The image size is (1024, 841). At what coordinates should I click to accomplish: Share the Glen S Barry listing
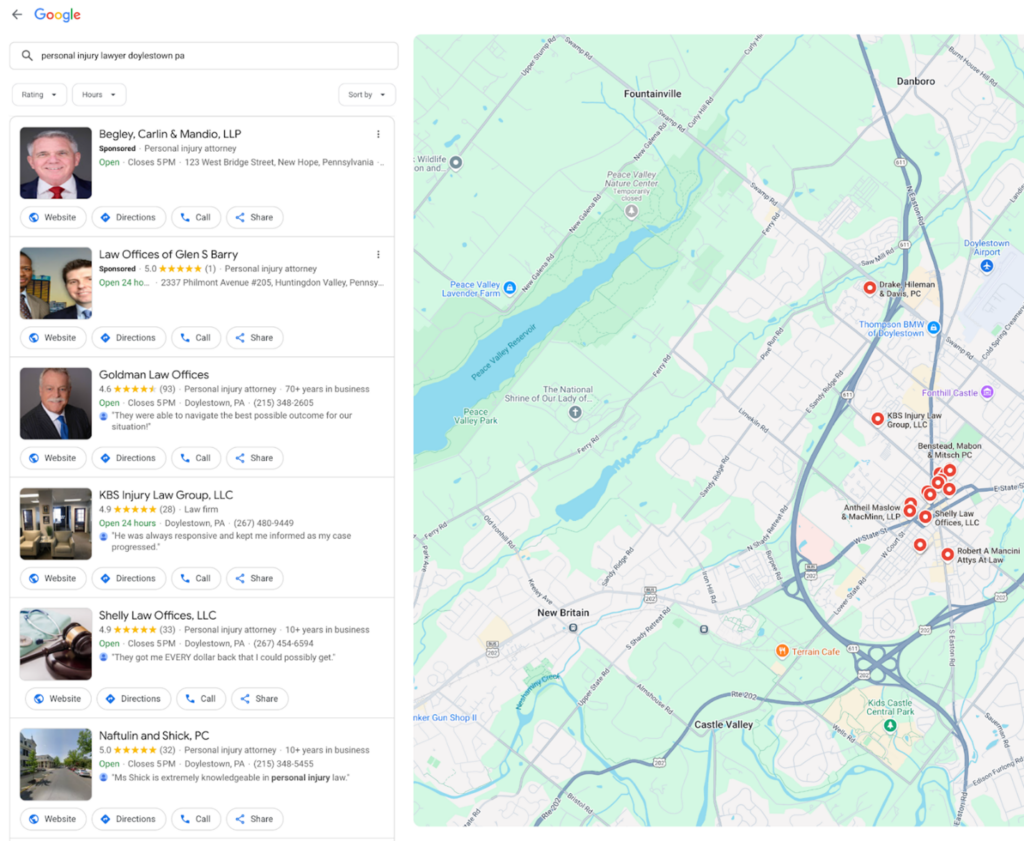[x=255, y=338]
